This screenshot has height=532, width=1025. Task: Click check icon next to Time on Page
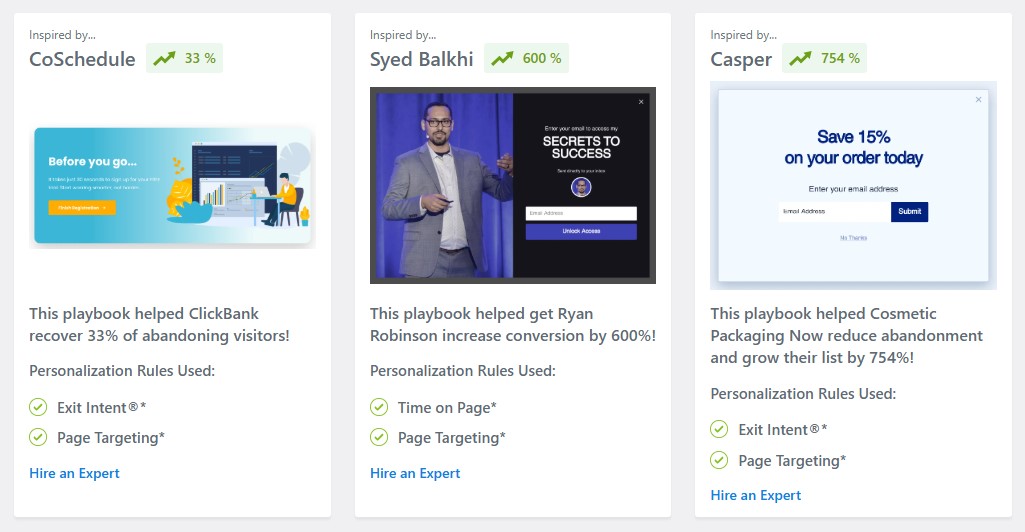tap(379, 407)
